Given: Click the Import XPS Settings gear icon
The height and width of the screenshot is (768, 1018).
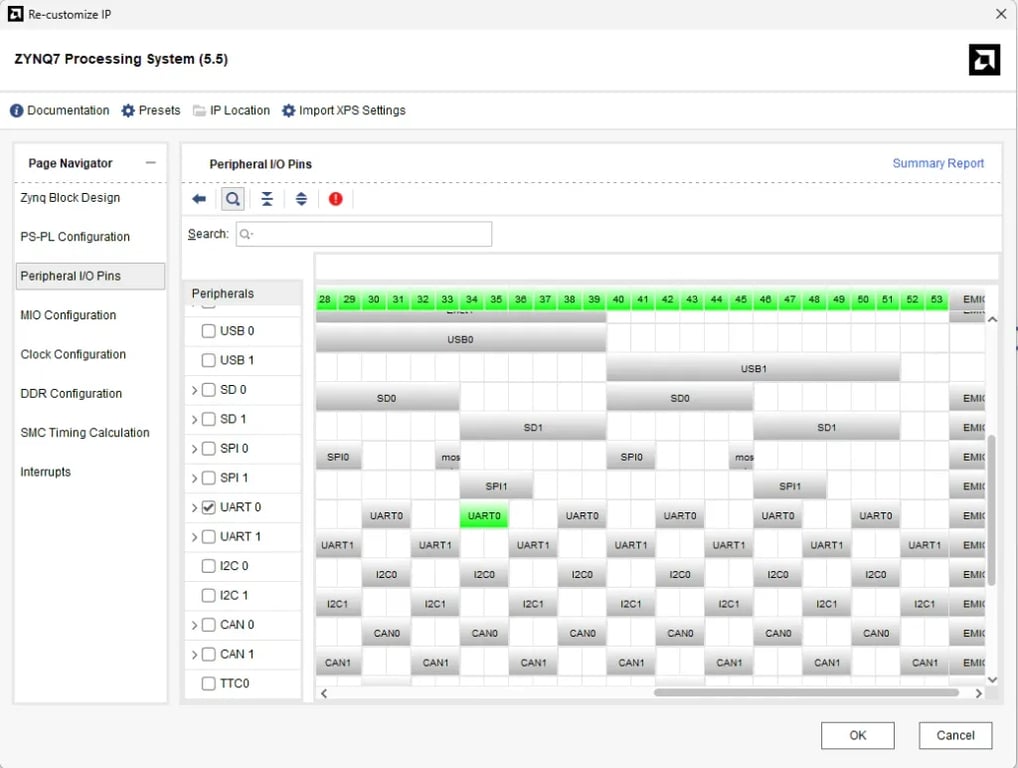Looking at the screenshot, I should 288,111.
